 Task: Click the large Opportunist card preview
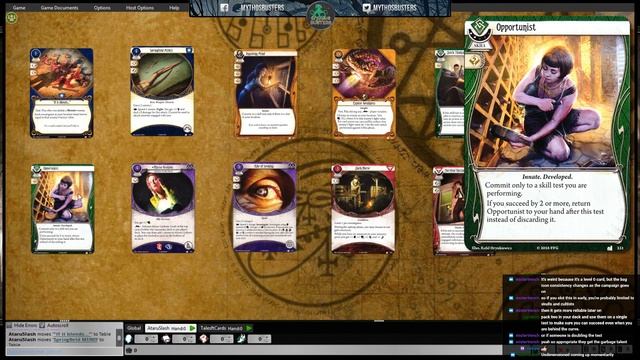547,134
